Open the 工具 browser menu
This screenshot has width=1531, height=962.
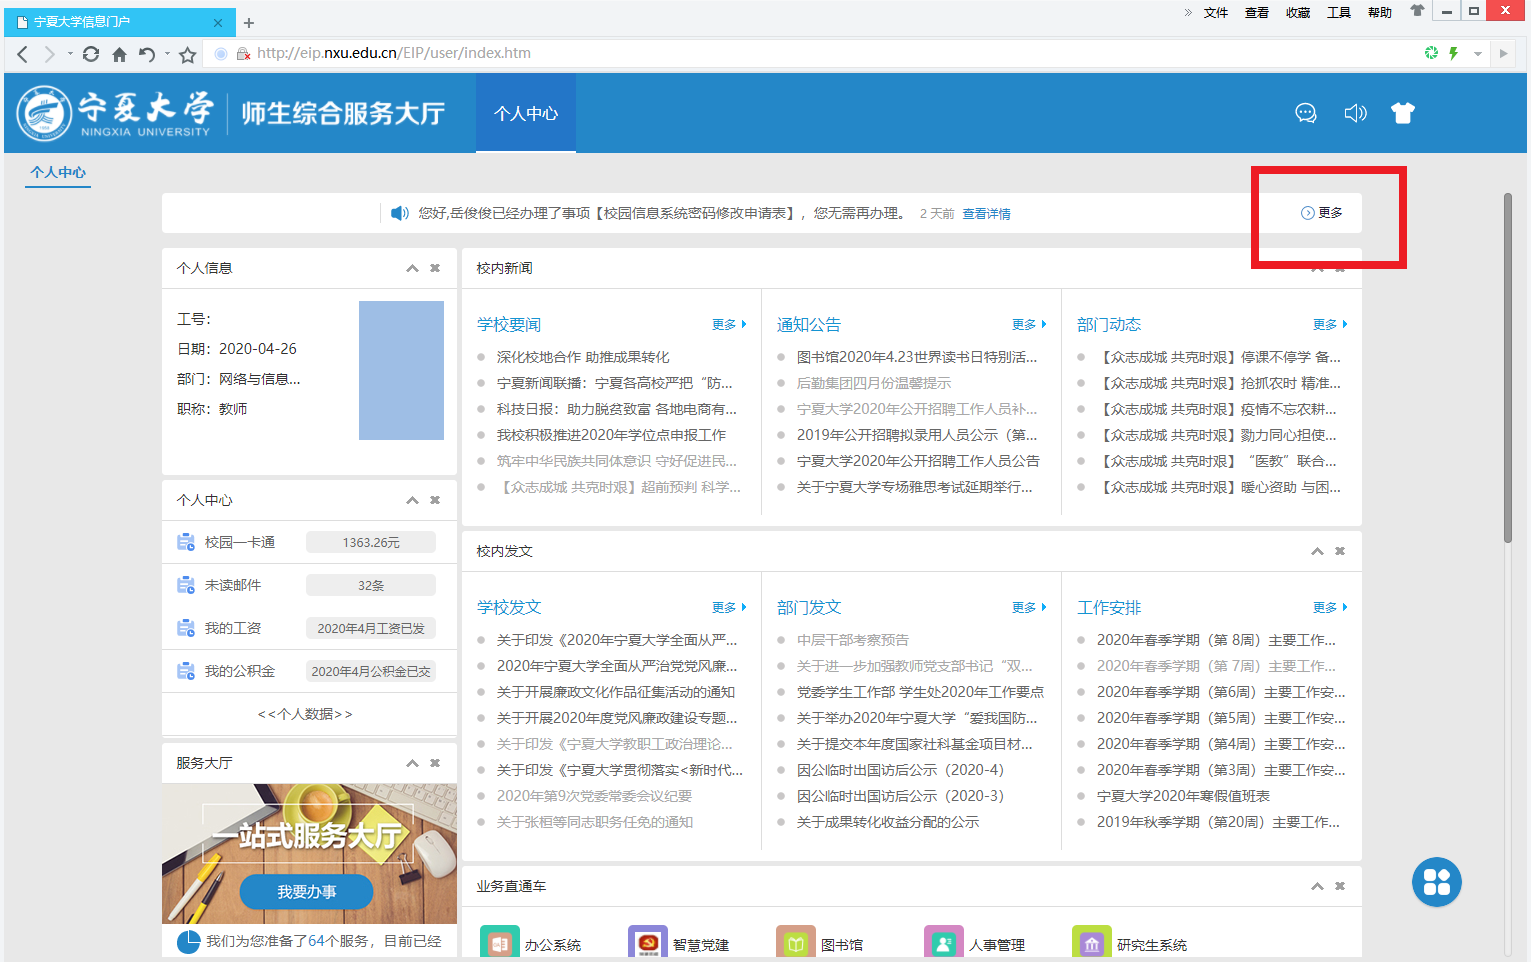1339,13
